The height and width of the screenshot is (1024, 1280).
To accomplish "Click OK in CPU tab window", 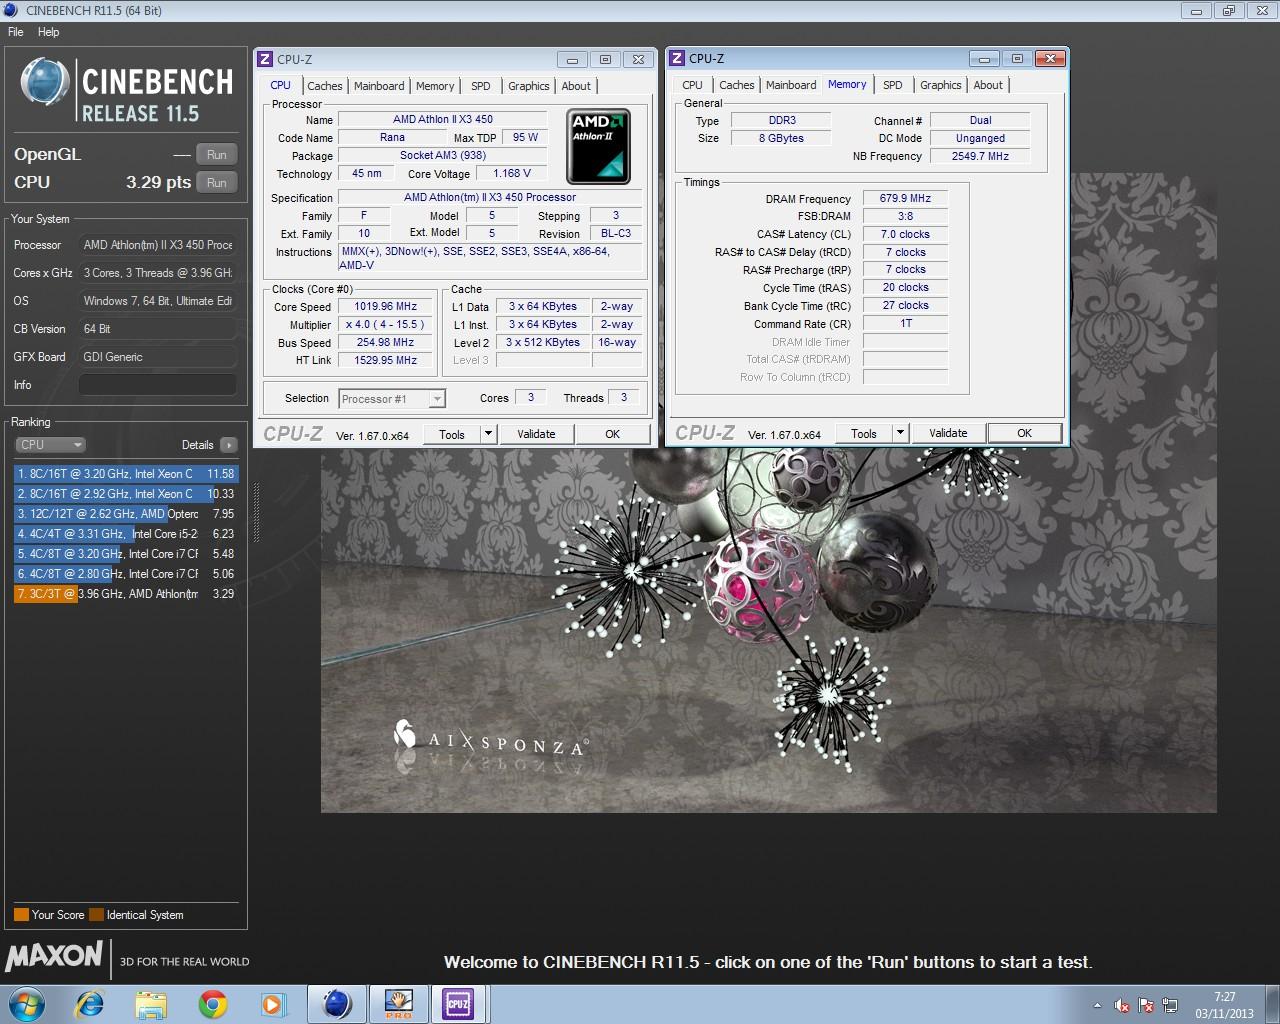I will [x=613, y=434].
